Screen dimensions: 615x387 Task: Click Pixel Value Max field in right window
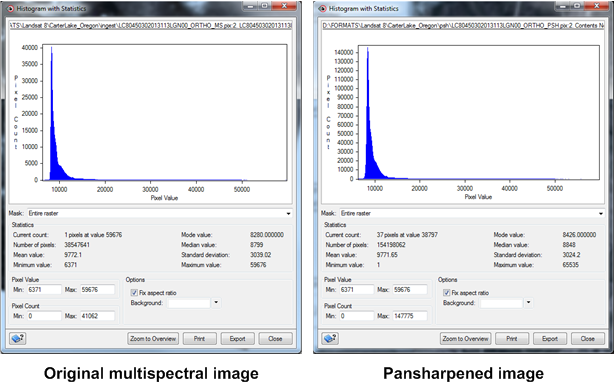[409, 290]
